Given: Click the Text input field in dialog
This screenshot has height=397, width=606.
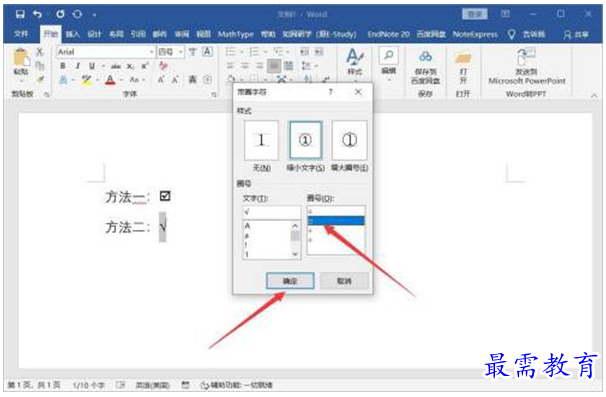Looking at the screenshot, I should click(272, 212).
